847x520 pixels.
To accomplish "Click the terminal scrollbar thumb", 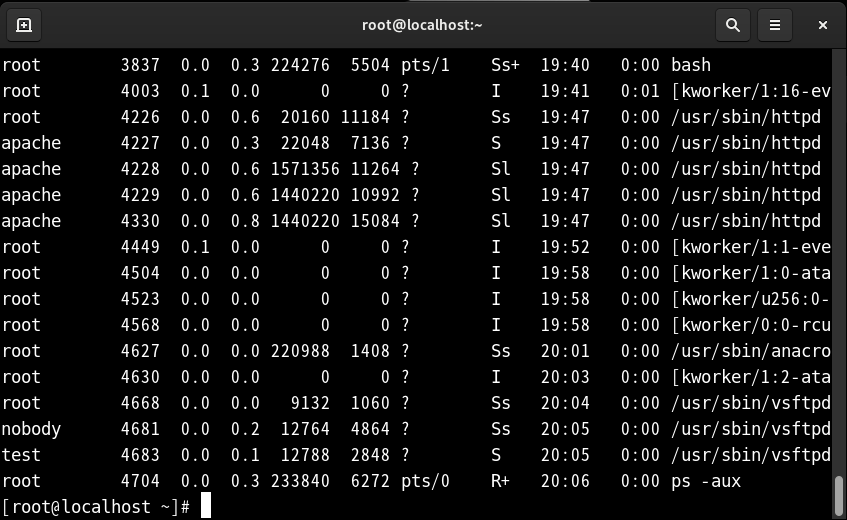I will coord(838,495).
